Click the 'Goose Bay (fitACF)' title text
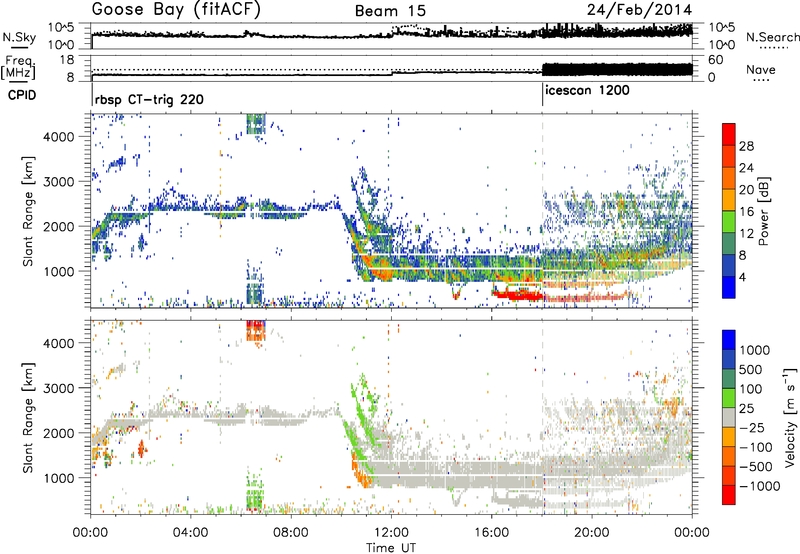The image size is (800, 554). (x=176, y=10)
